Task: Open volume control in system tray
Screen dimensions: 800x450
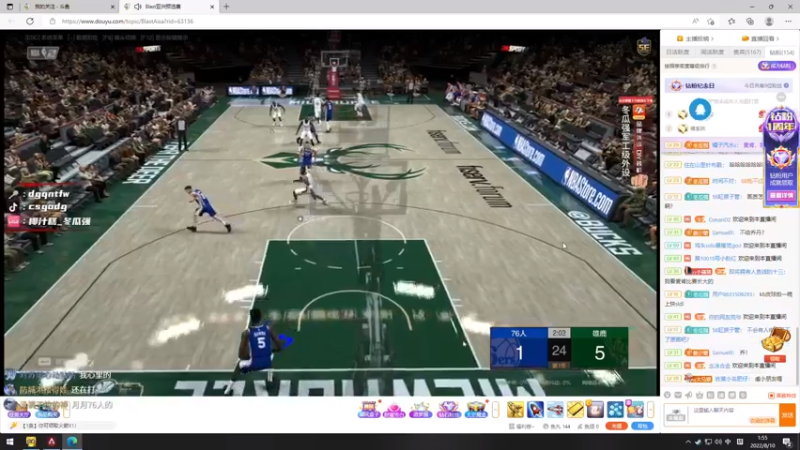Action: [718, 442]
